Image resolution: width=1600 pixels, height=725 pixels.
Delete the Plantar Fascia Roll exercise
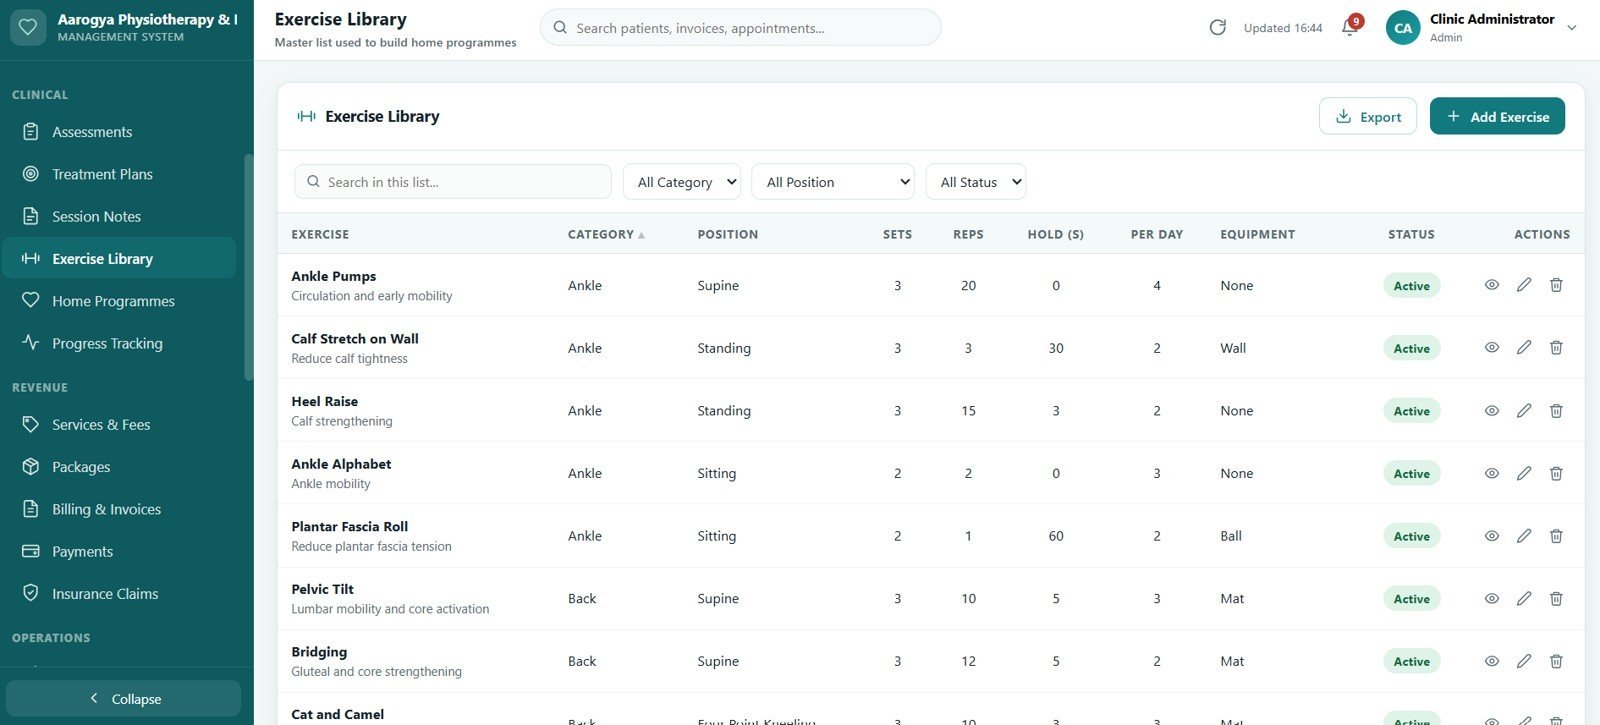coord(1556,536)
